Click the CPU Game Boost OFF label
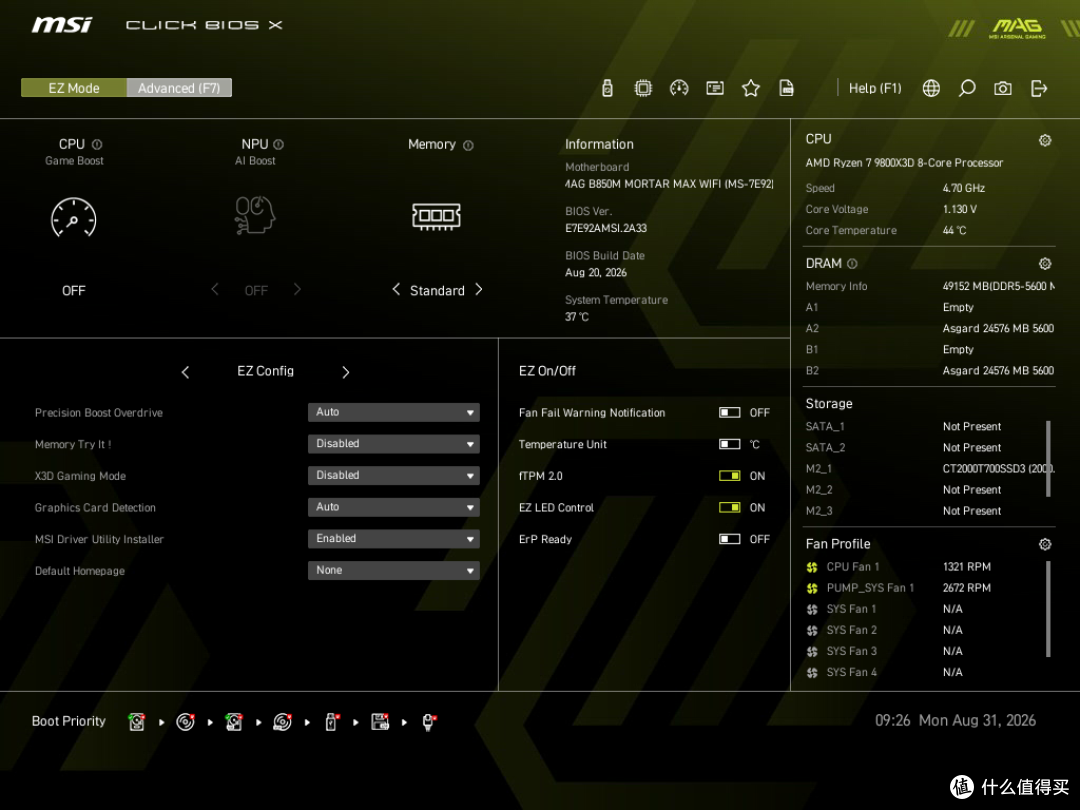The image size is (1080, 810). [x=74, y=291]
